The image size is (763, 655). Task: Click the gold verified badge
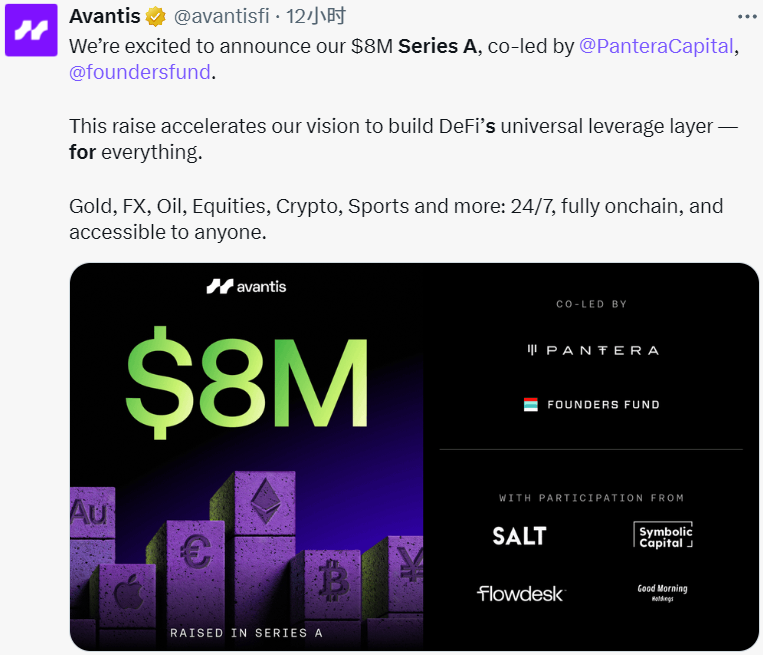[x=156, y=17]
